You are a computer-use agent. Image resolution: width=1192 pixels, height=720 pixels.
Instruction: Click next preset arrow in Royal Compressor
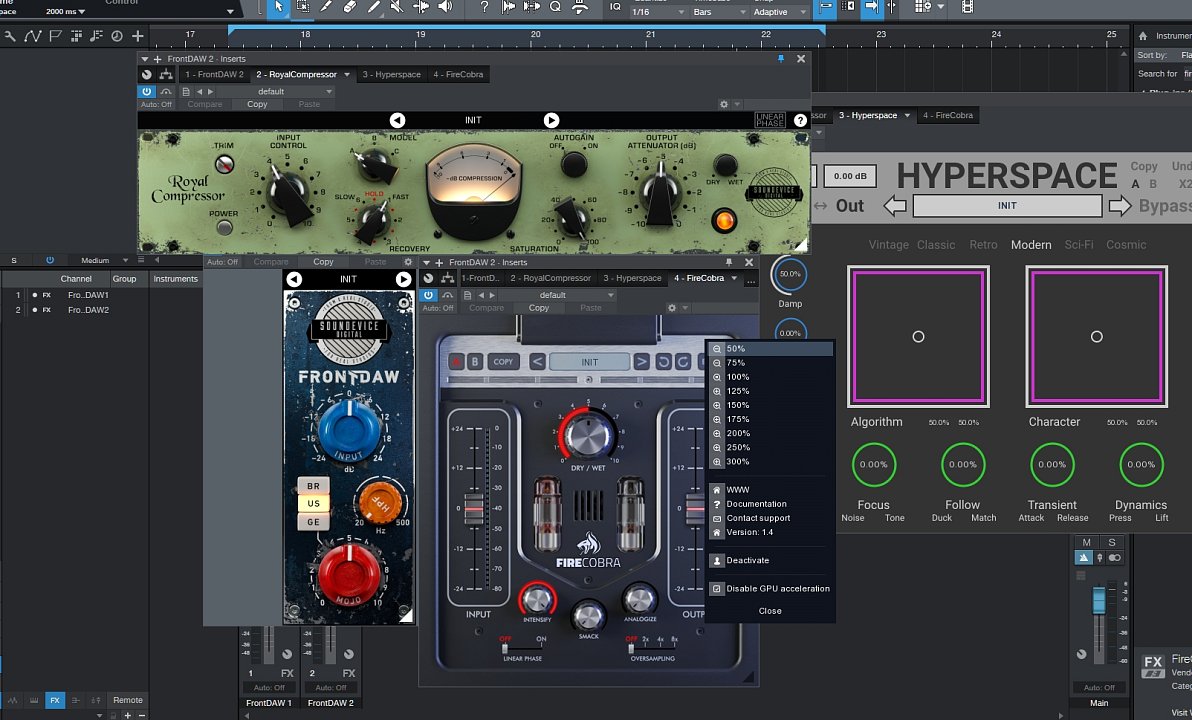[551, 120]
